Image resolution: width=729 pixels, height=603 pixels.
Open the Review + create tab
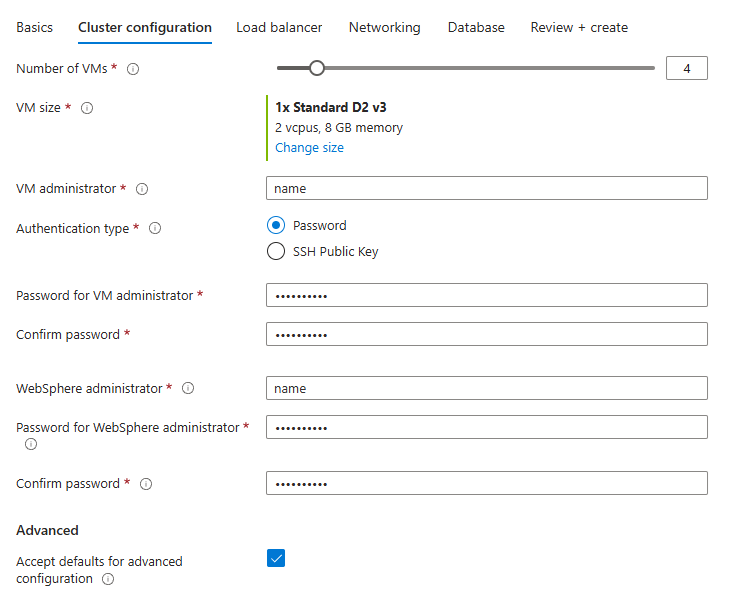point(579,28)
